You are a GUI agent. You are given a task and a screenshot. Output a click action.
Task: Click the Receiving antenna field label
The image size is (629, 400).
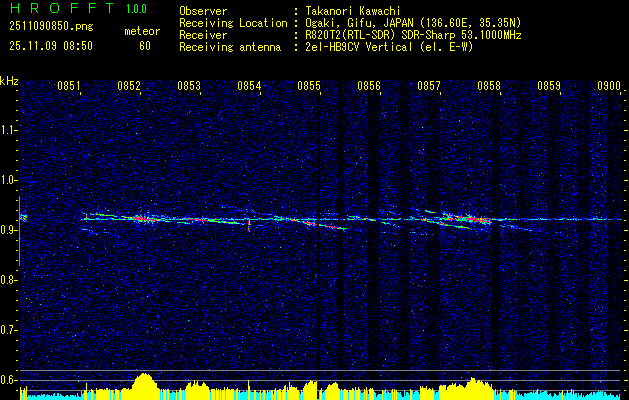click(230, 47)
